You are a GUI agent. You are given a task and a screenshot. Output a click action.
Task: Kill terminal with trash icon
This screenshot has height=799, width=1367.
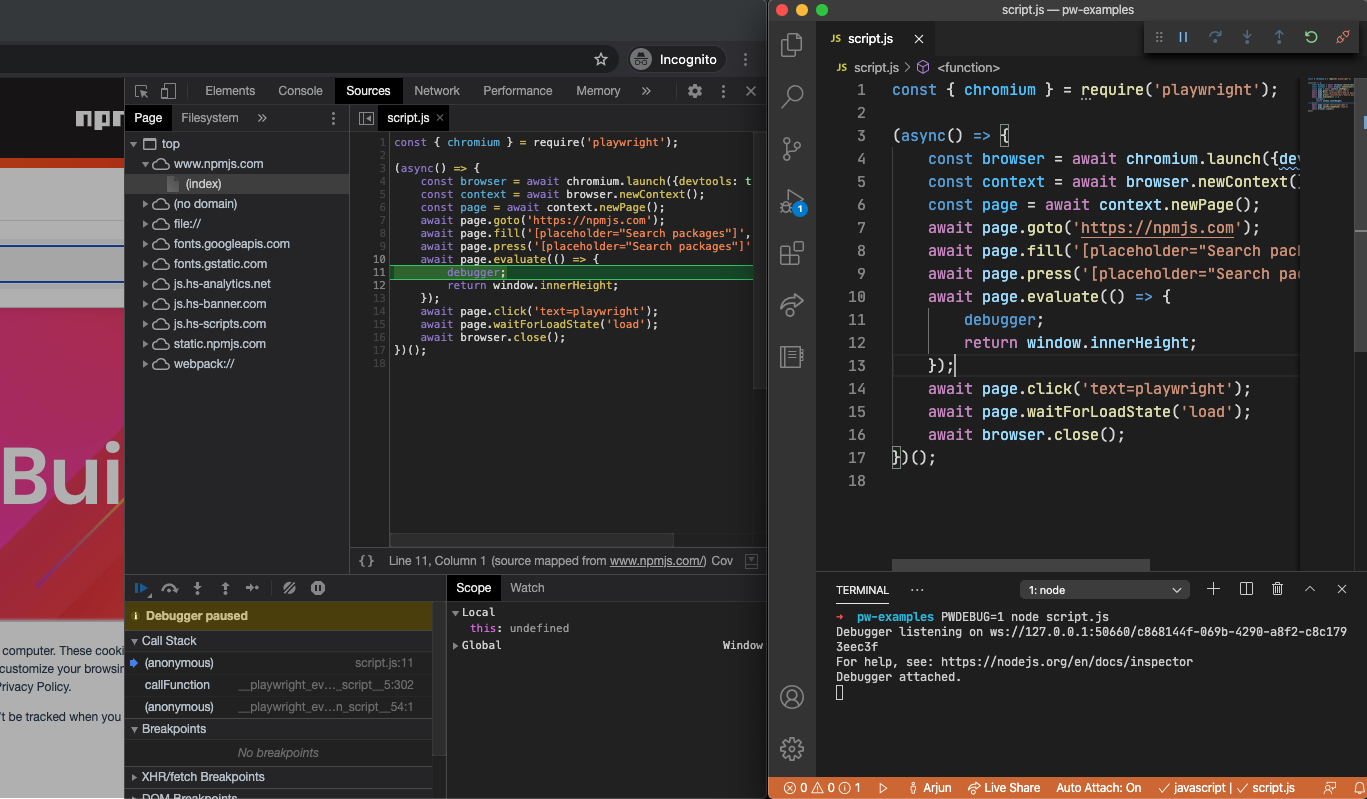(1277, 589)
